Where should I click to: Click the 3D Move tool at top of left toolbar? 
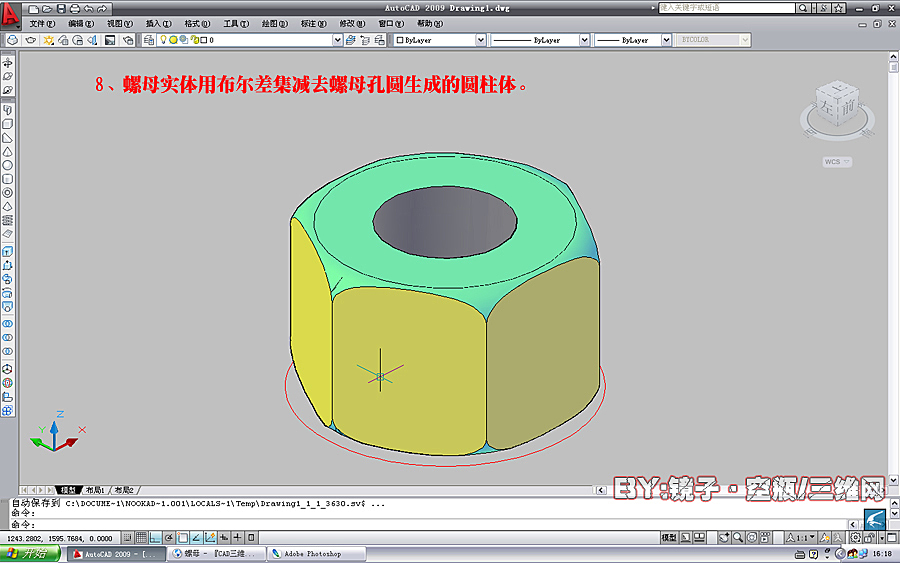click(x=7, y=63)
